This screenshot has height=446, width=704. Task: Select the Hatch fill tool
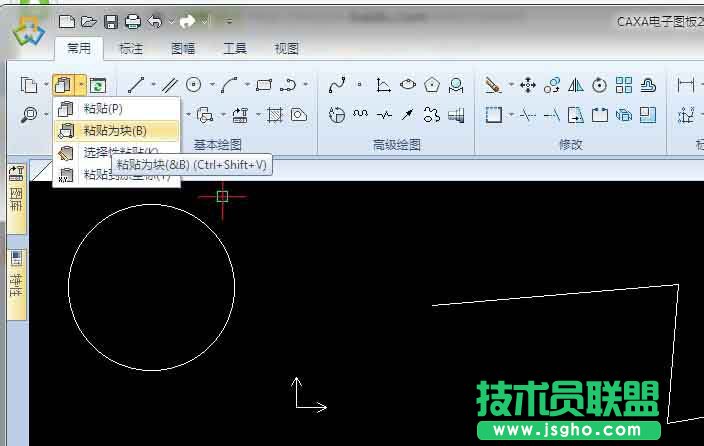(275, 115)
